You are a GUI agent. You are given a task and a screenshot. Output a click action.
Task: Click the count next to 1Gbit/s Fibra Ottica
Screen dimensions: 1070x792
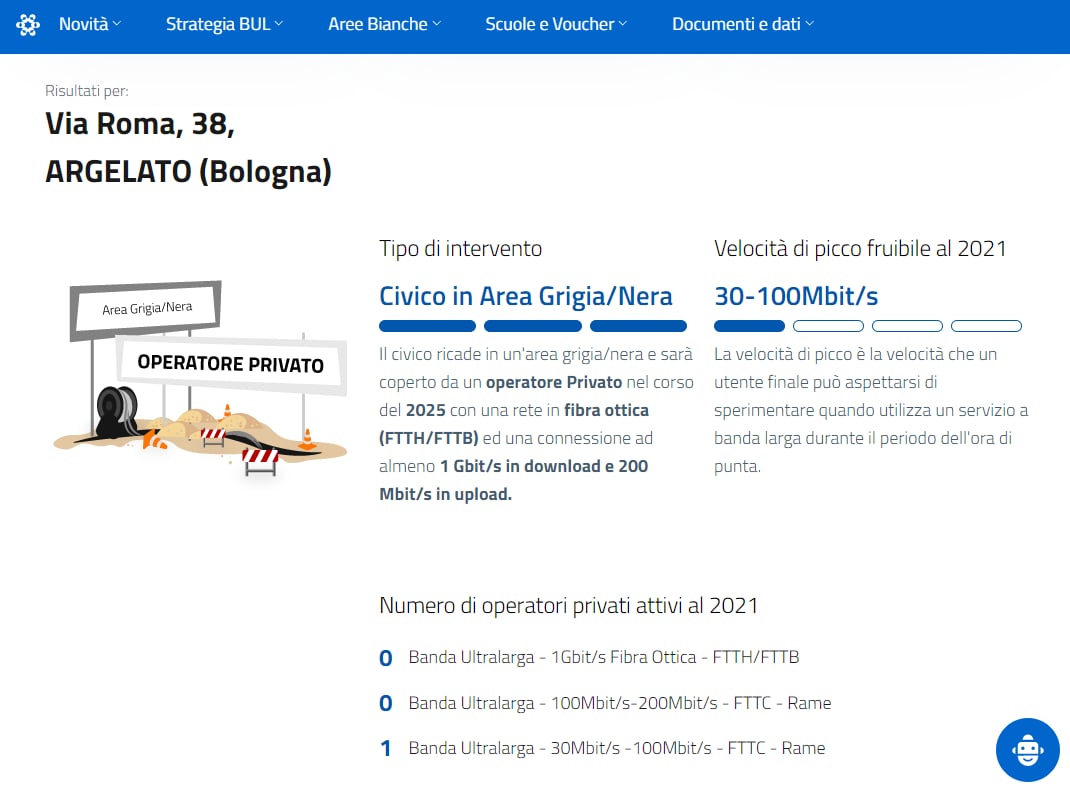pos(386,658)
